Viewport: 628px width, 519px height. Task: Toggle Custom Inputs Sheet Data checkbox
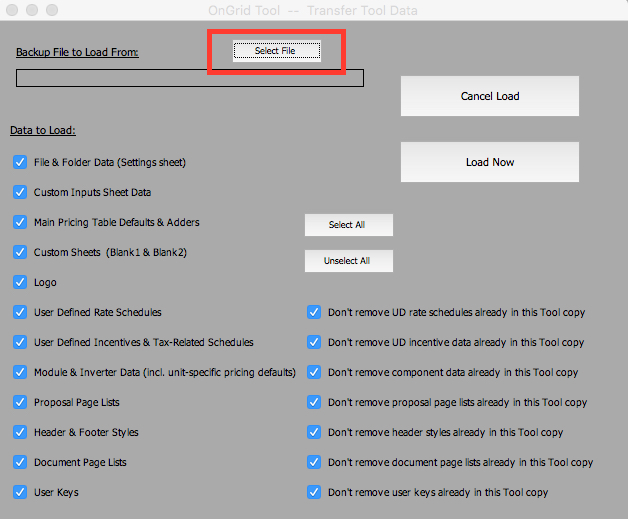20,192
